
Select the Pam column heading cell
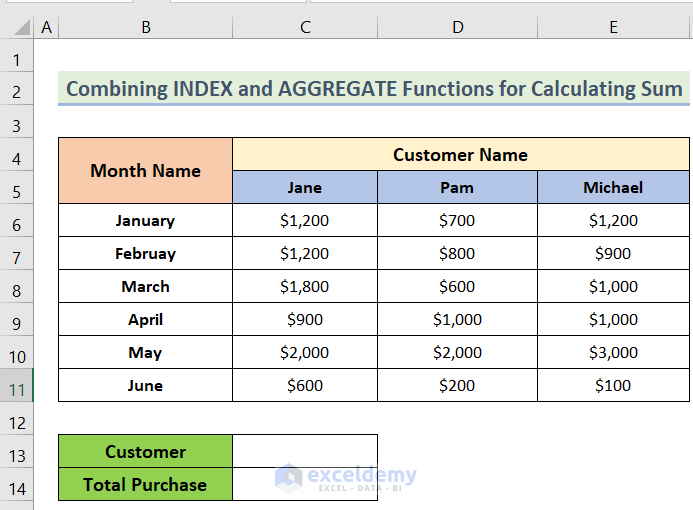[457, 188]
